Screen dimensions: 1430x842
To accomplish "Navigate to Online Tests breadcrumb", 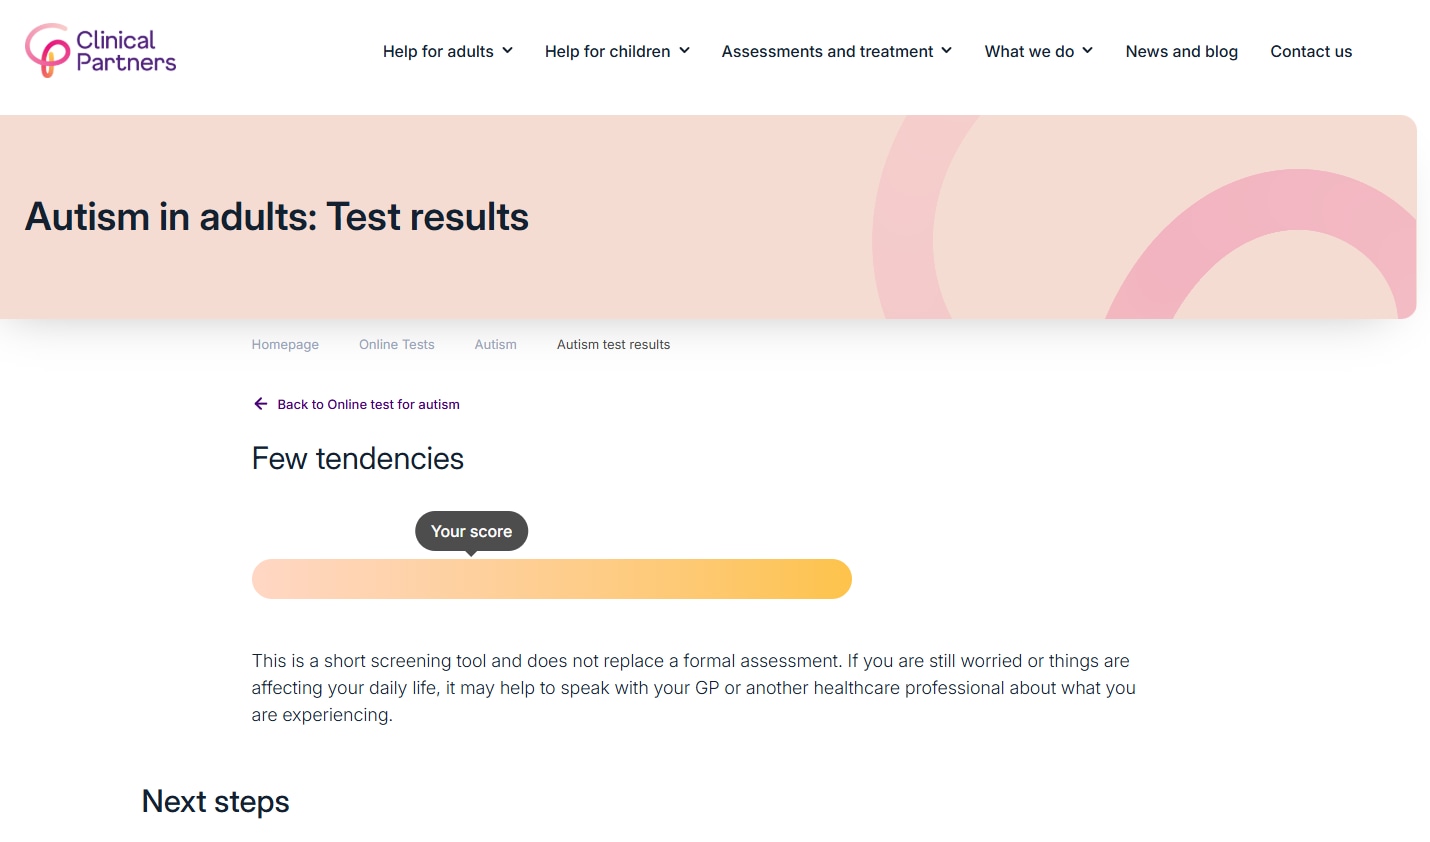I will click(397, 345).
